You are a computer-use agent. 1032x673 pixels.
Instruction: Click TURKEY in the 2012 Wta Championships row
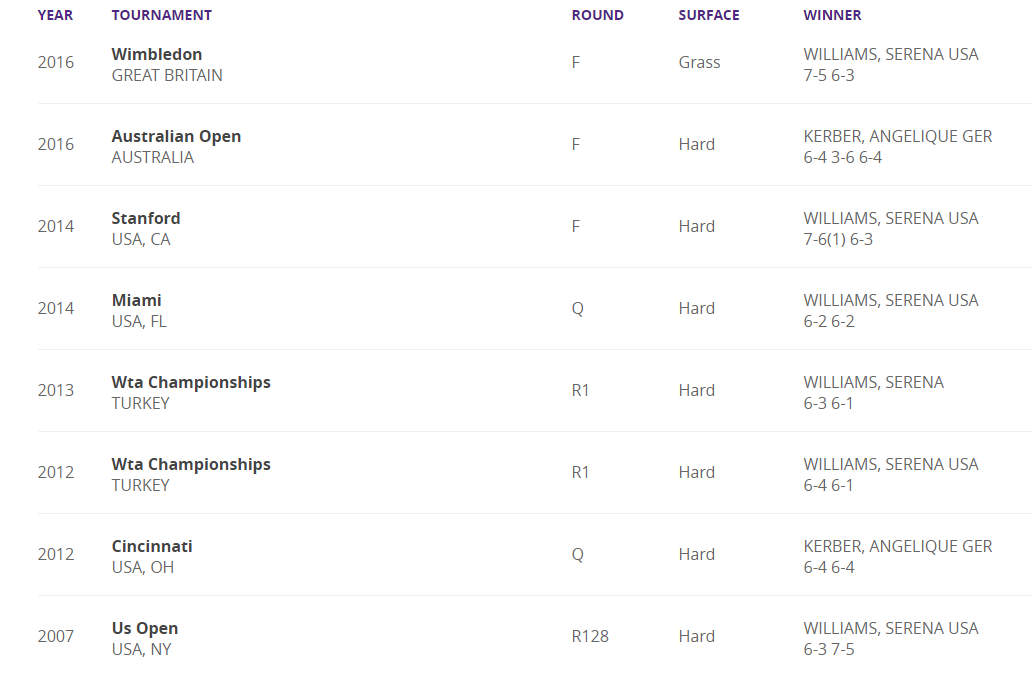(x=141, y=486)
